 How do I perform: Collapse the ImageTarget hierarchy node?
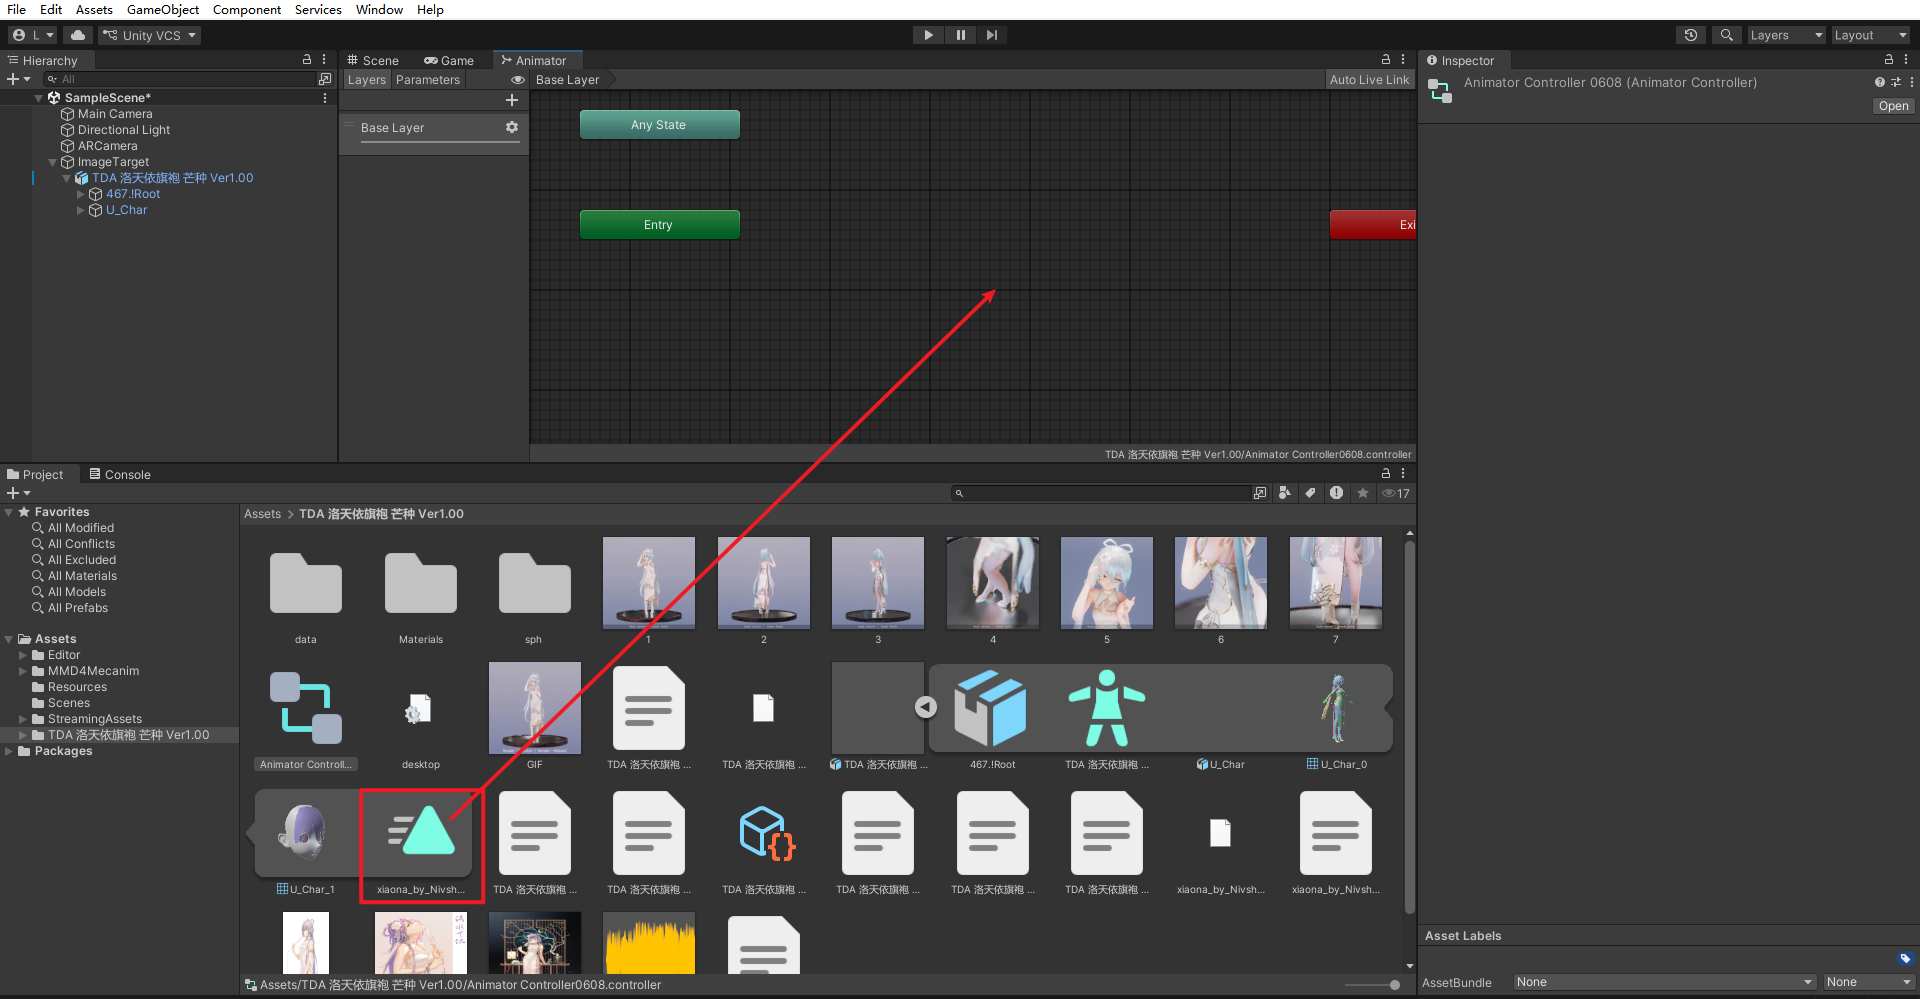pyautogui.click(x=53, y=162)
